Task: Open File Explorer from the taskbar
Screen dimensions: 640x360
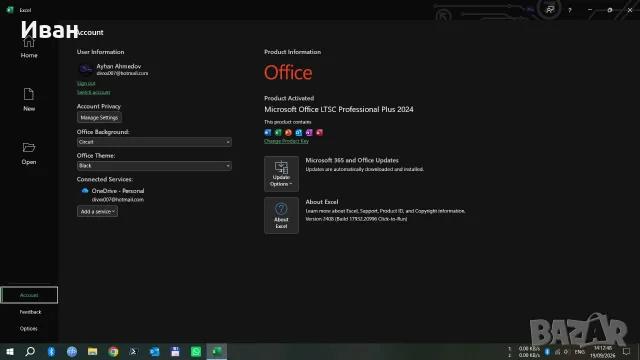Action: point(93,351)
